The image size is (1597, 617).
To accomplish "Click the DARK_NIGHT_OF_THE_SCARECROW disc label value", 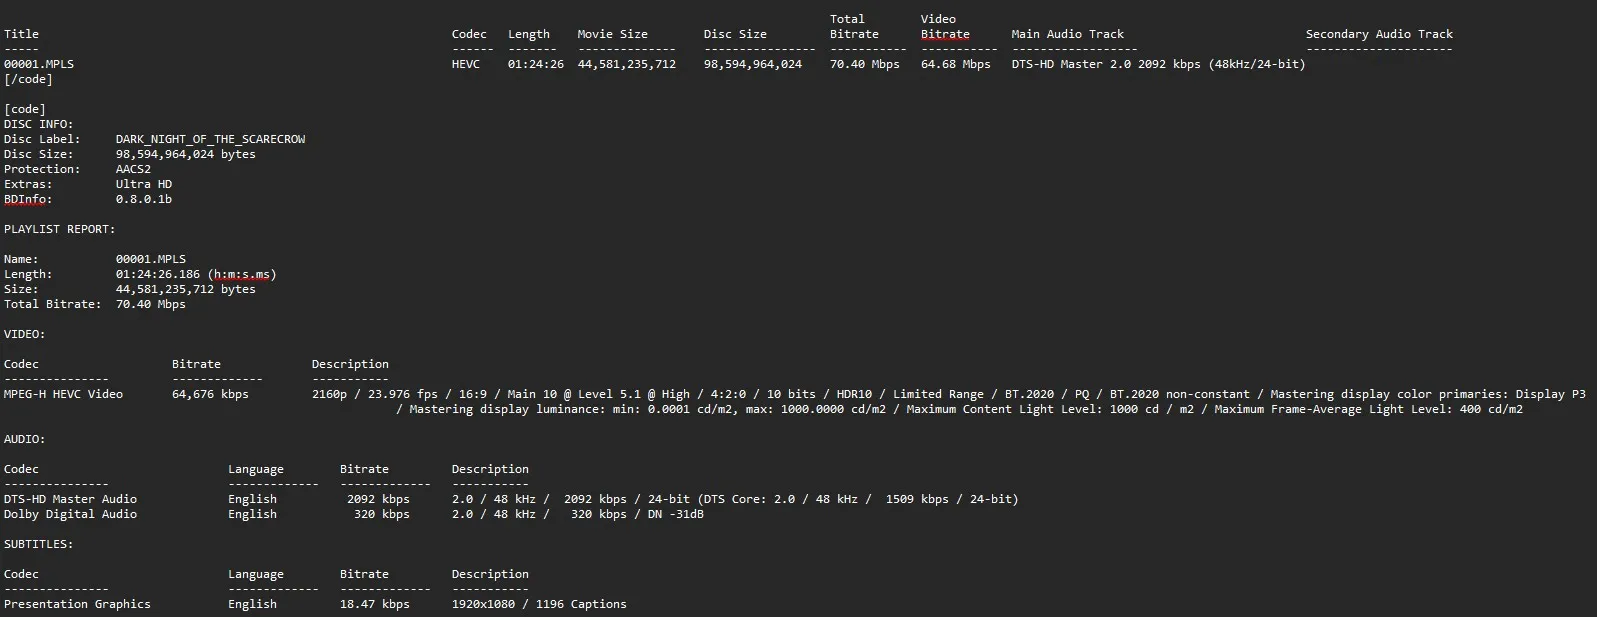I will (x=210, y=139).
